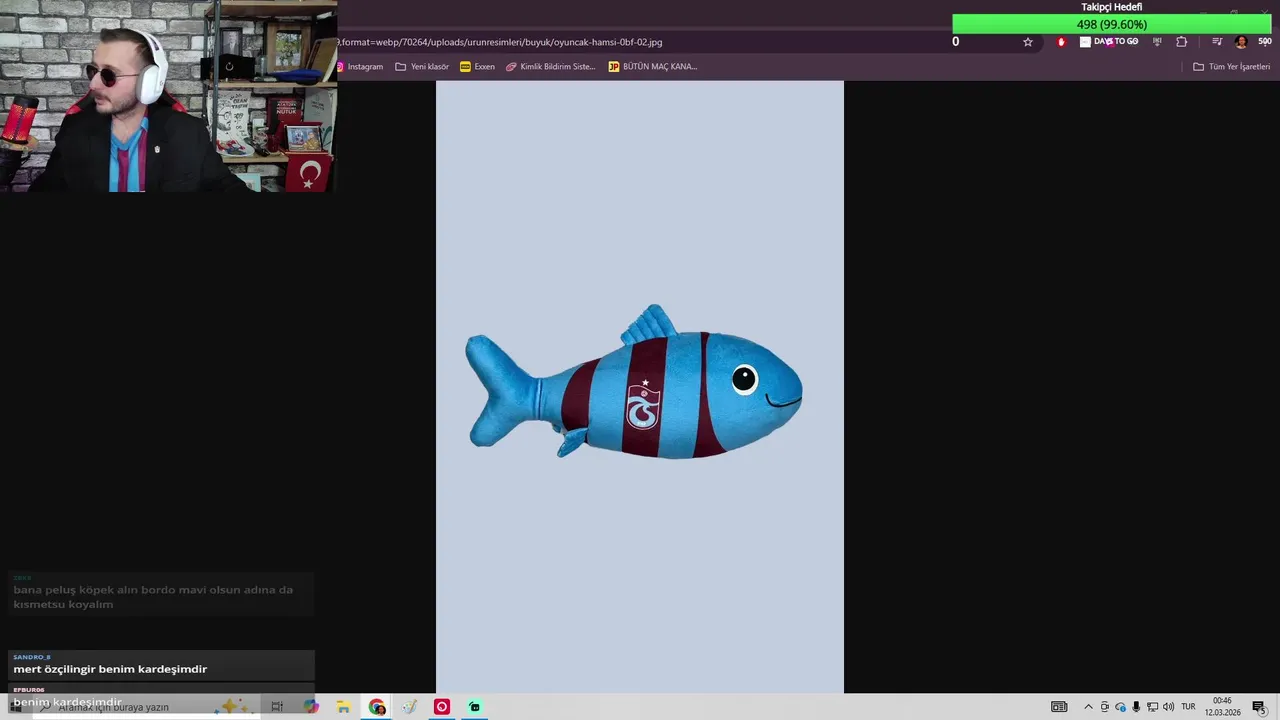Open the media control music-note icon
This screenshot has width=1280, height=720.
[x=1217, y=42]
